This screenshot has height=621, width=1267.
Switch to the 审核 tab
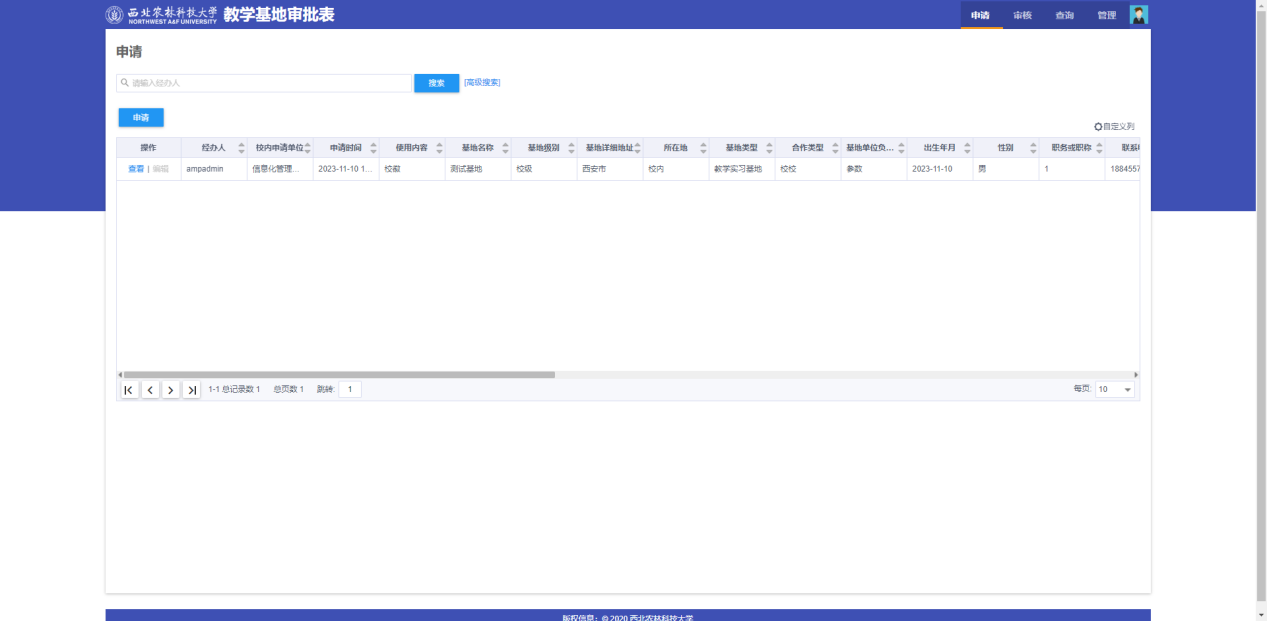coord(1022,15)
